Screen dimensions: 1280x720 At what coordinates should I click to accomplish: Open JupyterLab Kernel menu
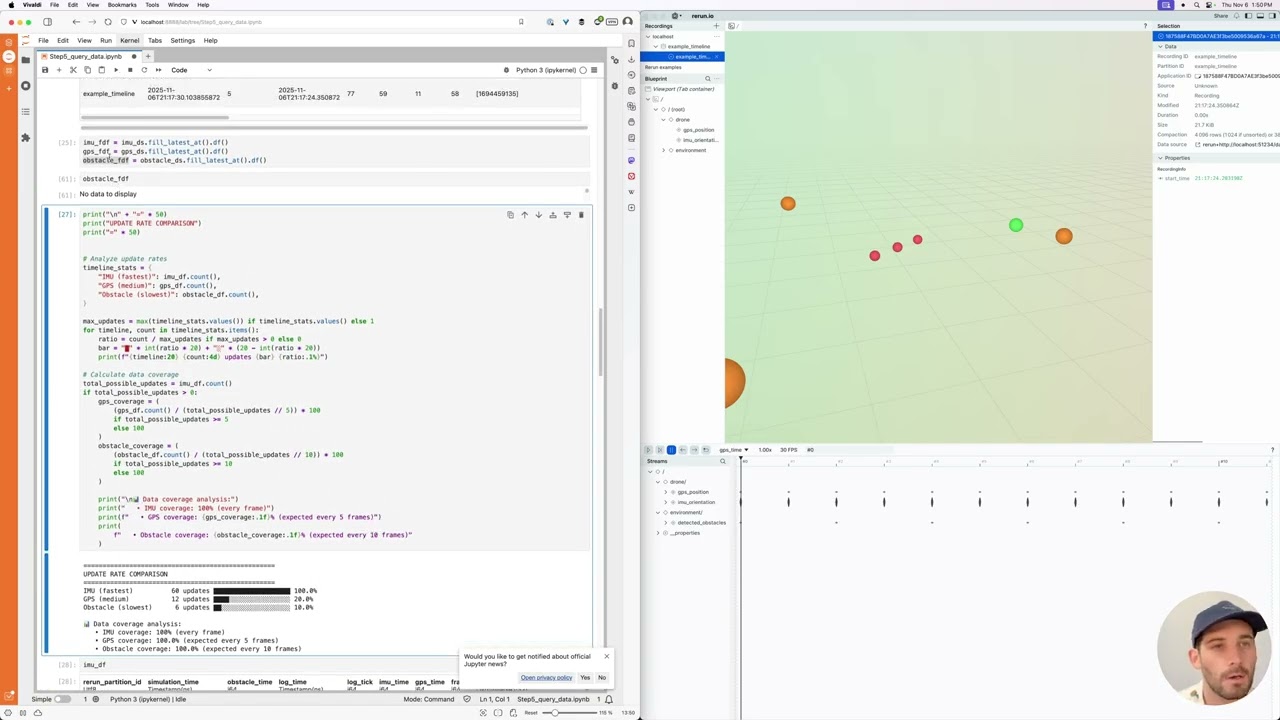(x=129, y=40)
